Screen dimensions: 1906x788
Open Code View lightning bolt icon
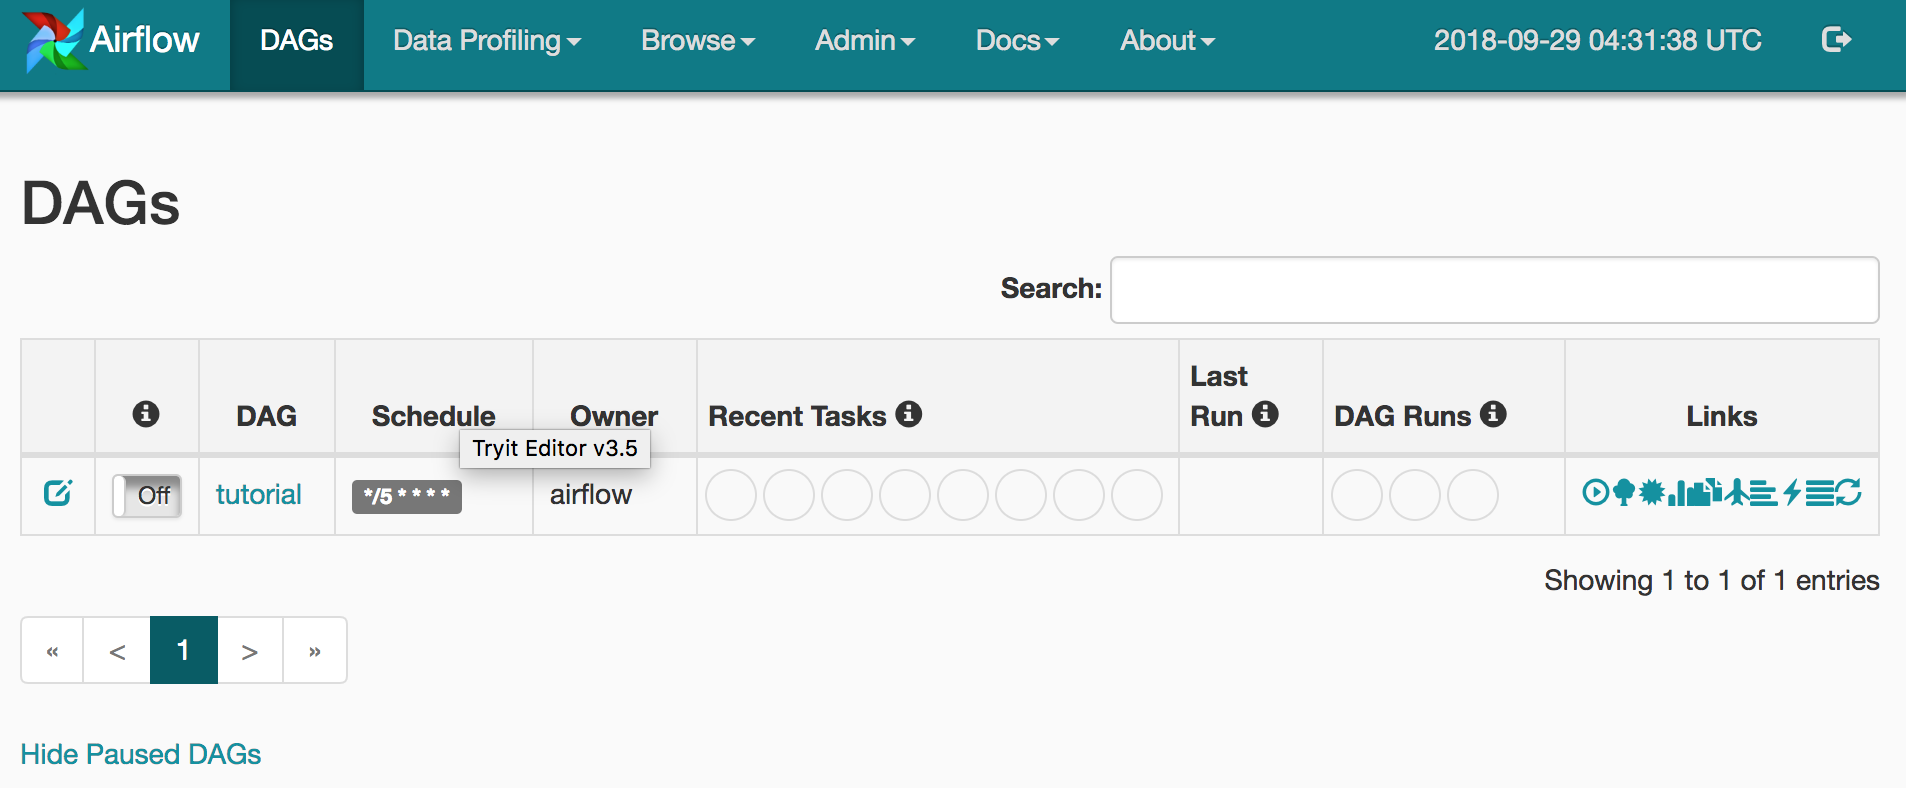coord(1792,492)
